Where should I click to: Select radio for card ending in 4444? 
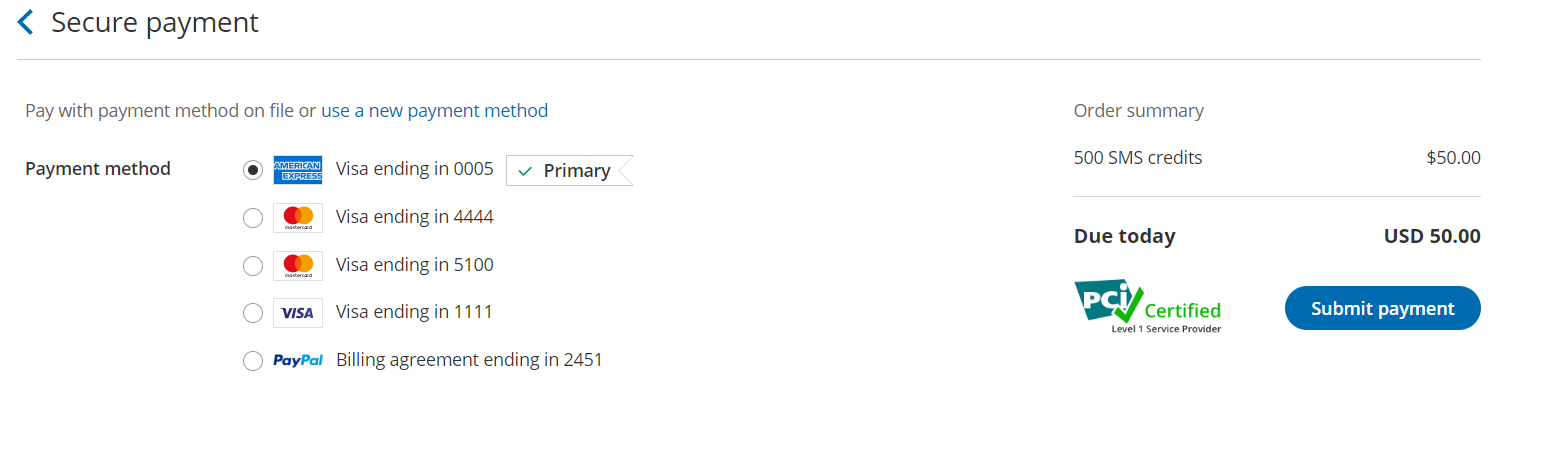coord(253,217)
